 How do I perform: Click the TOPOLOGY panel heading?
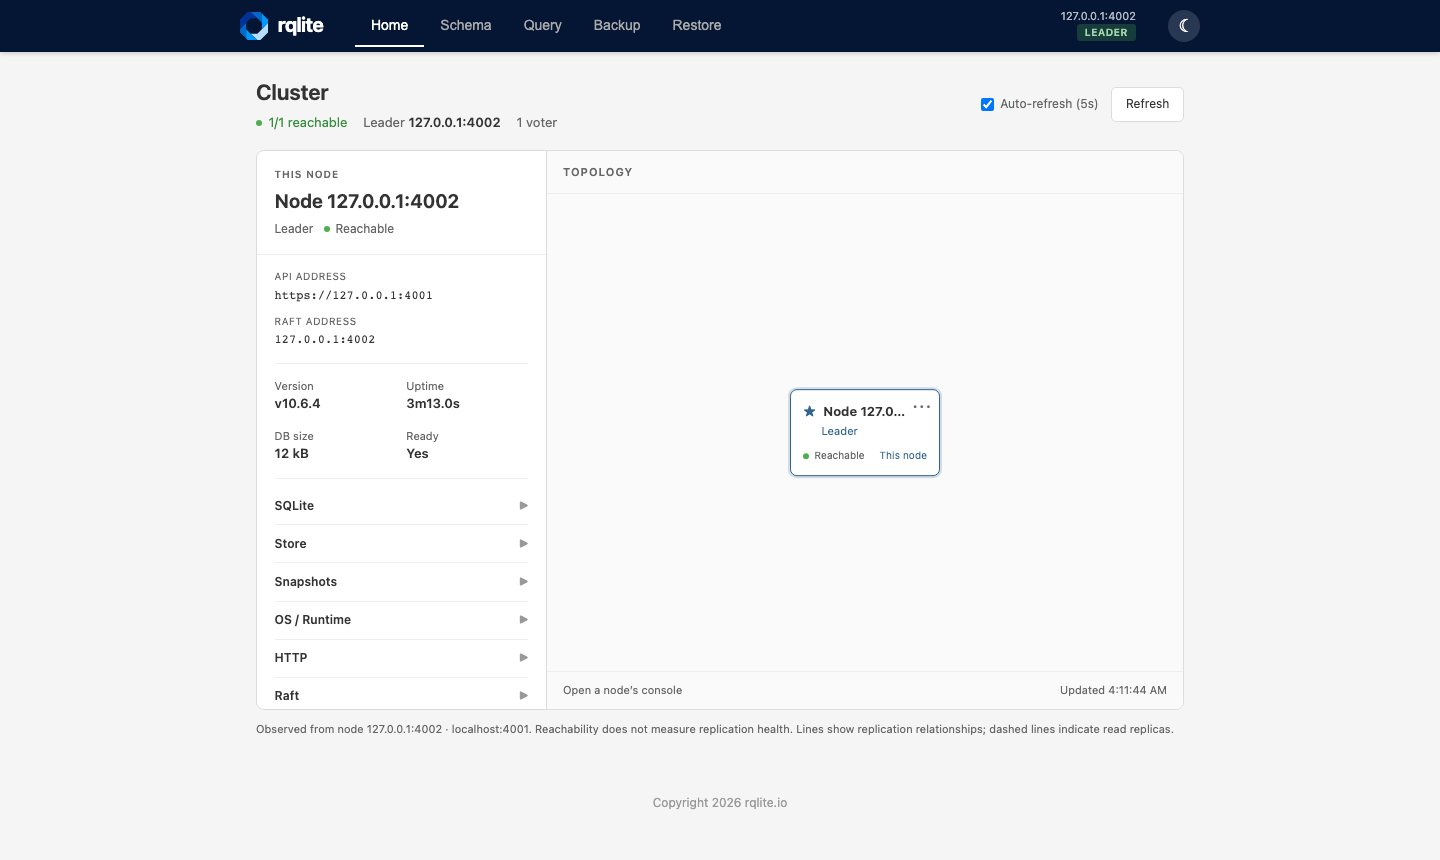(x=598, y=172)
